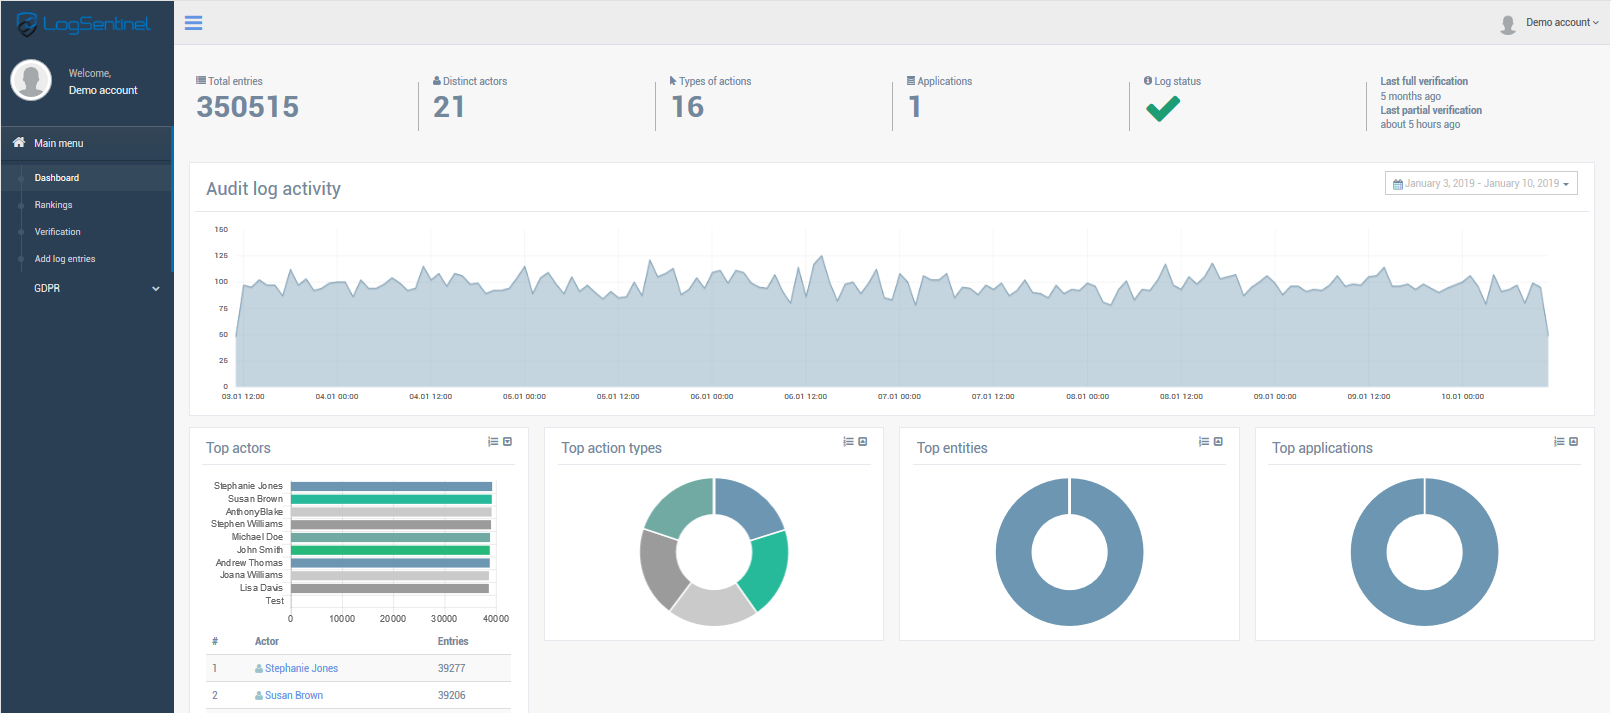Click the LogSentinel logo
This screenshot has width=1611, height=713.
(84, 24)
